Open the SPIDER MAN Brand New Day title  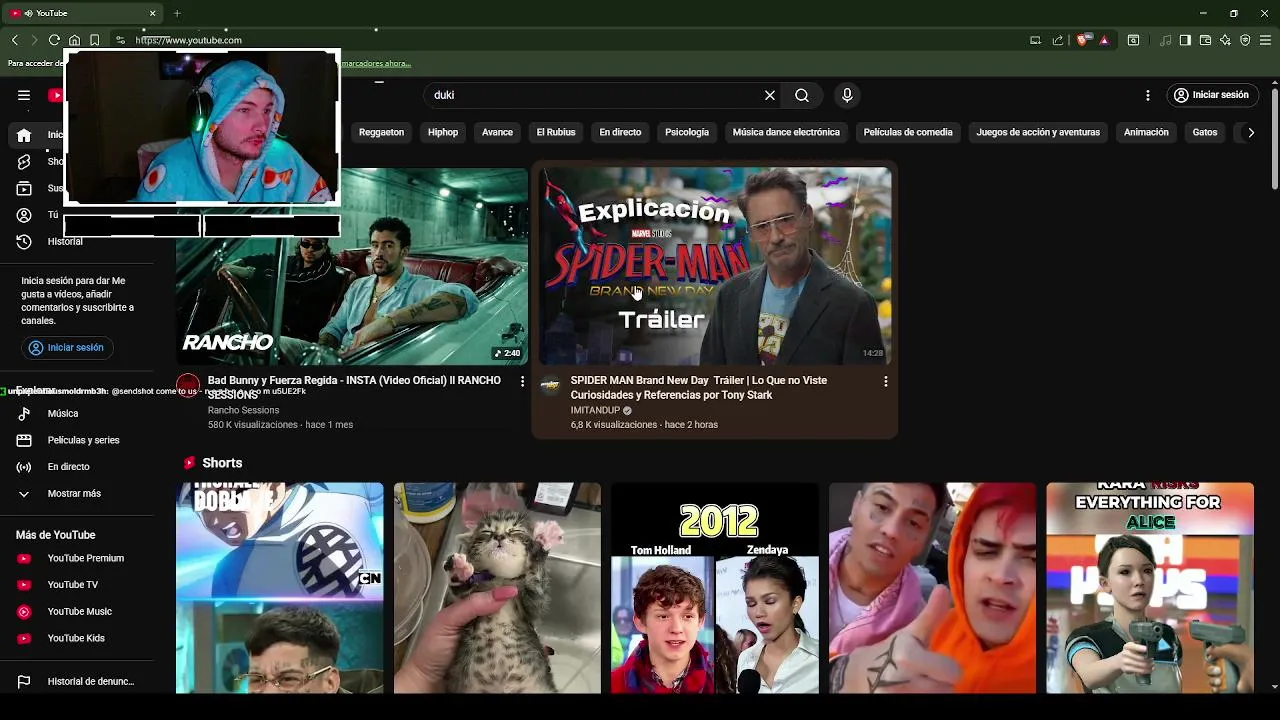click(x=698, y=387)
